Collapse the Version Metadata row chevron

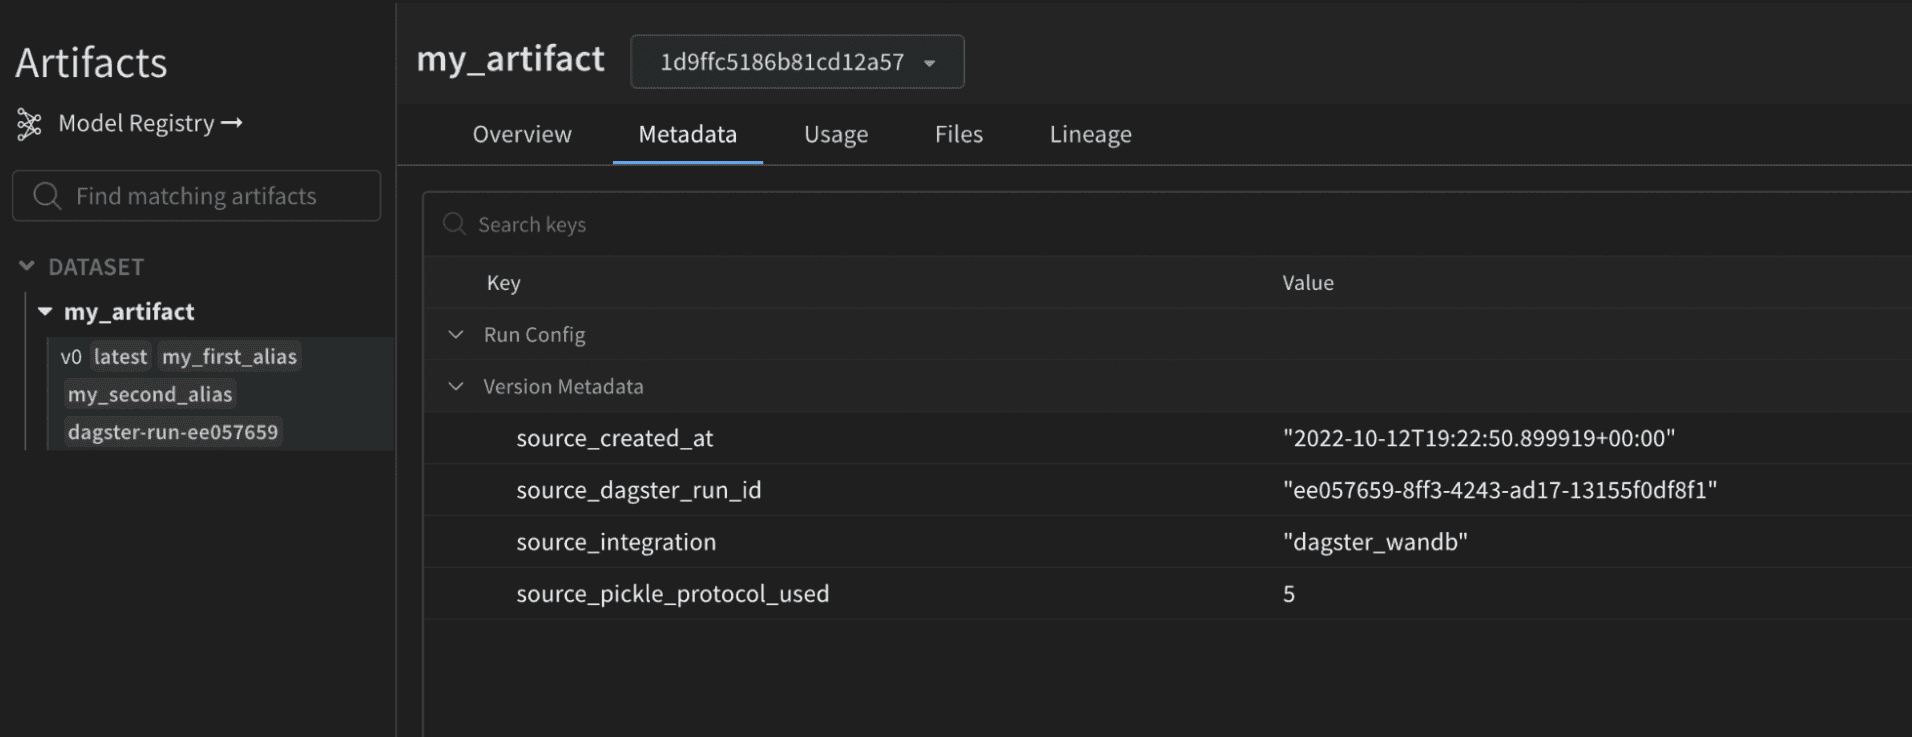tap(456, 386)
